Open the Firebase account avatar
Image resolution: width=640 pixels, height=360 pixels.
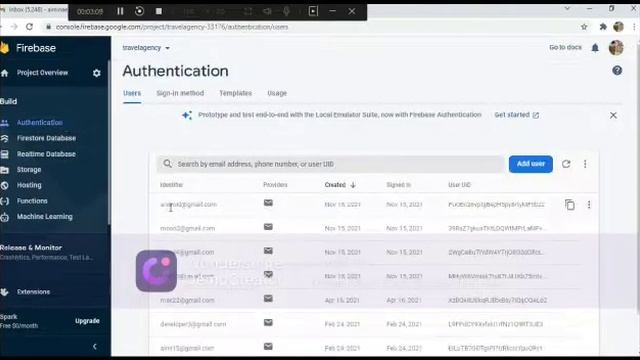[x=616, y=48]
